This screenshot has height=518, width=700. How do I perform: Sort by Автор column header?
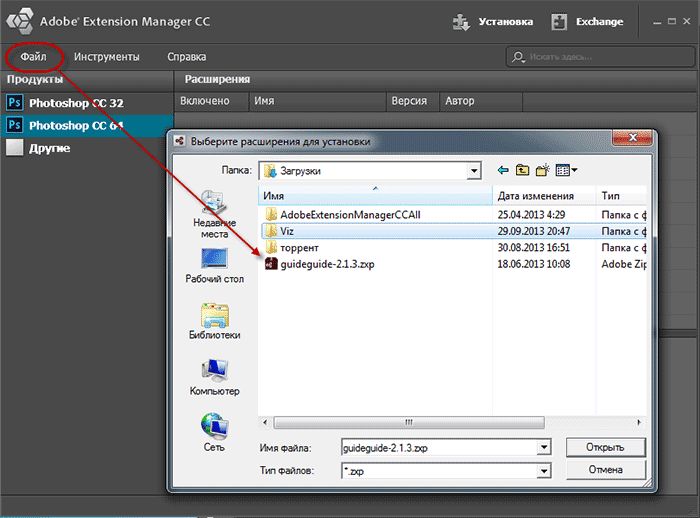481,101
